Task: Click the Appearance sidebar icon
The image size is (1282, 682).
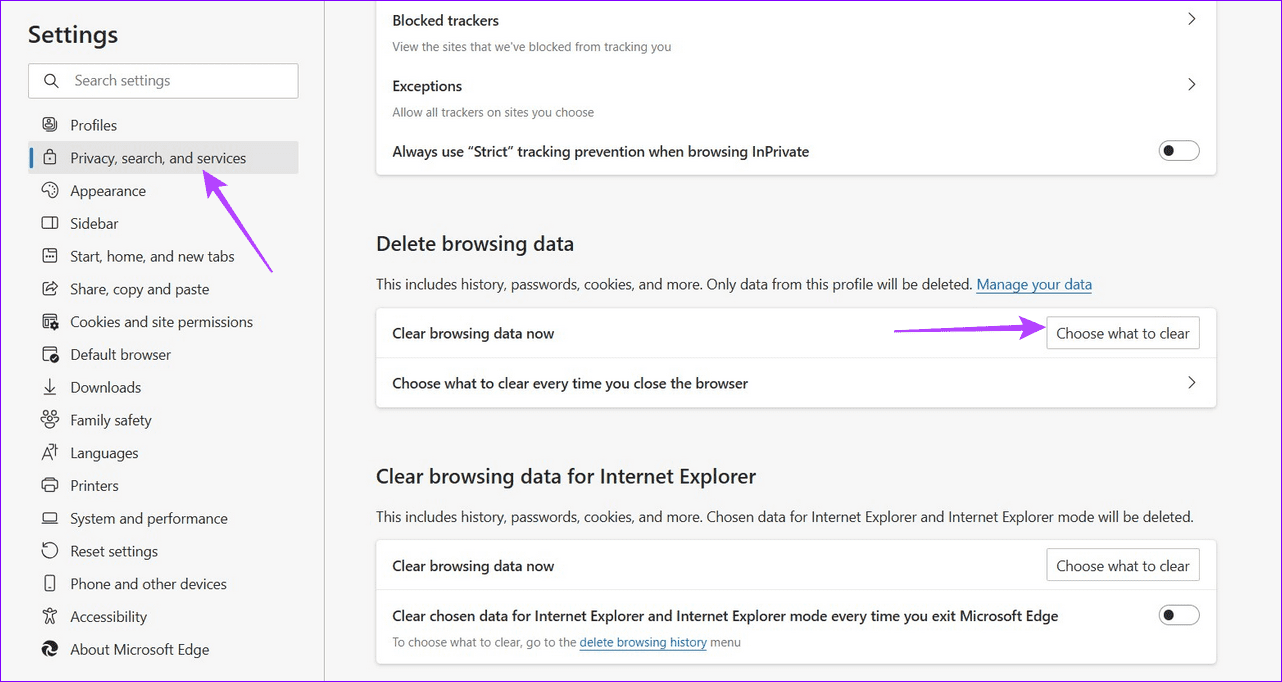Action: pos(49,190)
